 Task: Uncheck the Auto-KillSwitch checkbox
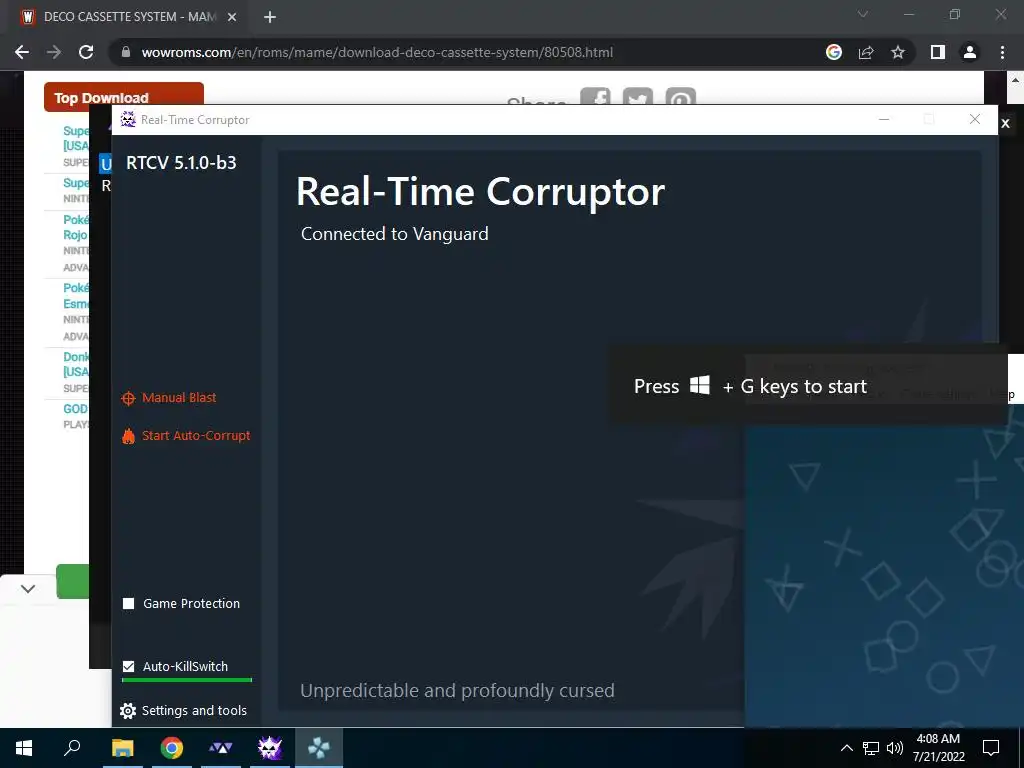tap(129, 666)
